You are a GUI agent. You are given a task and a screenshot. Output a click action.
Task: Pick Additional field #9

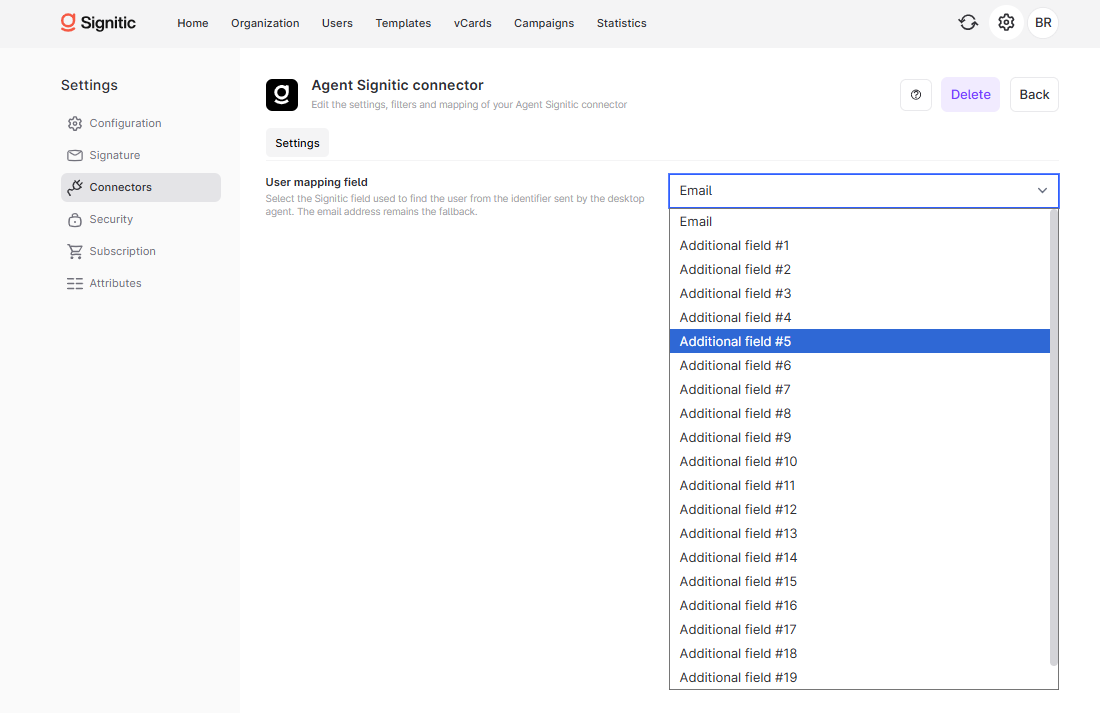coord(859,437)
